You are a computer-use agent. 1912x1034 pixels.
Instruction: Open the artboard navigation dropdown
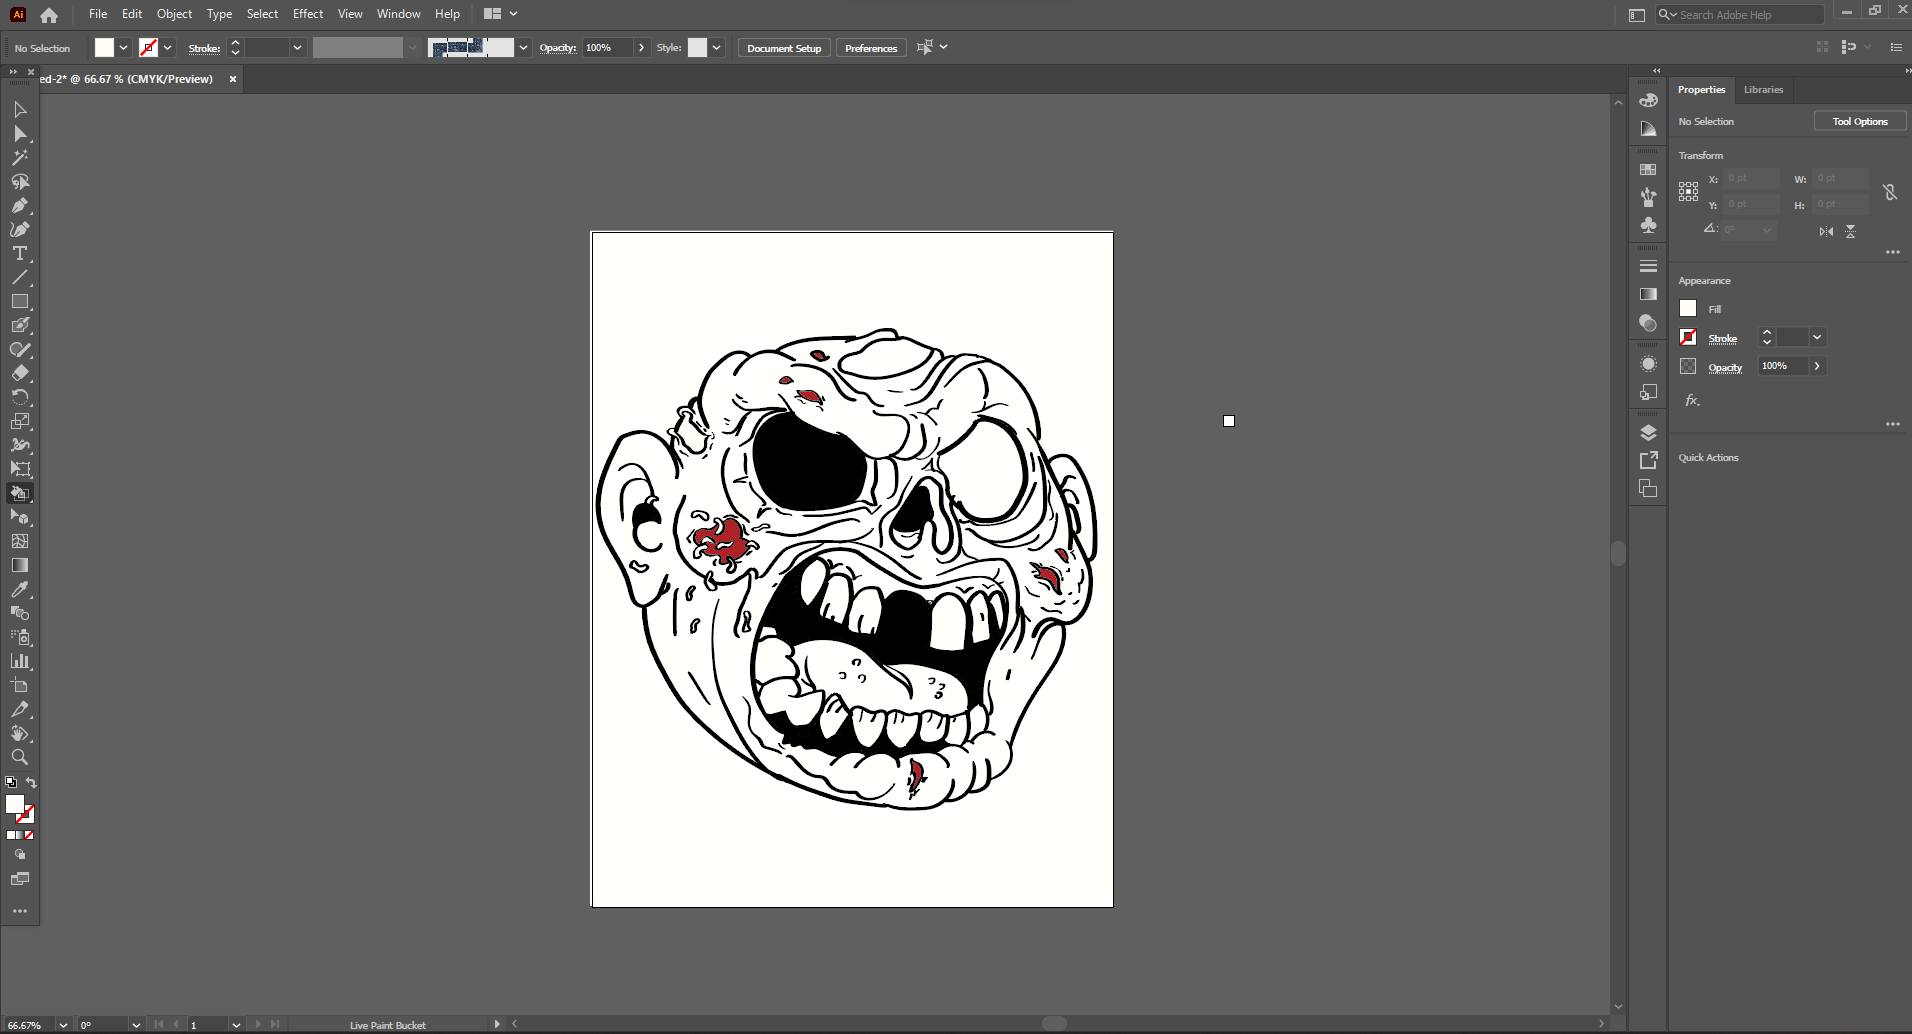point(236,1025)
